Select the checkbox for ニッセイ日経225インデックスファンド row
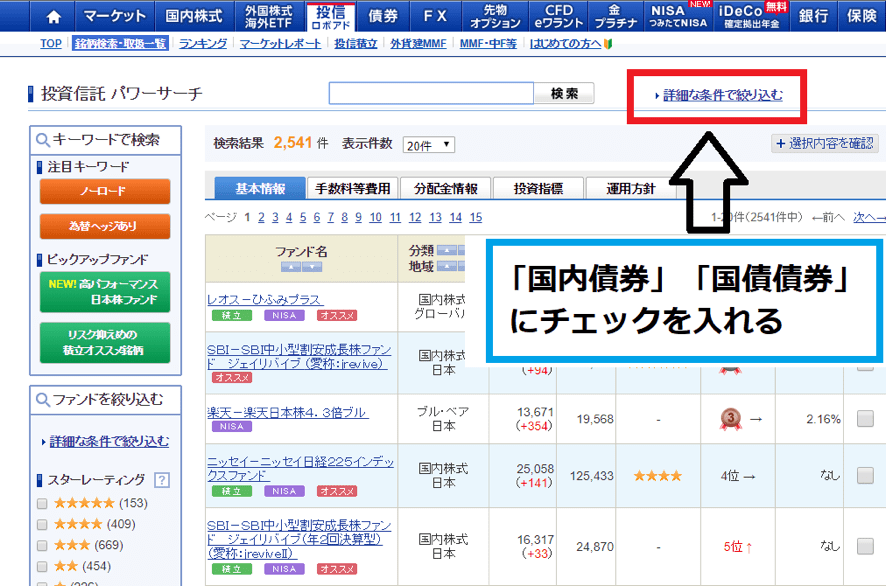 pos(865,476)
